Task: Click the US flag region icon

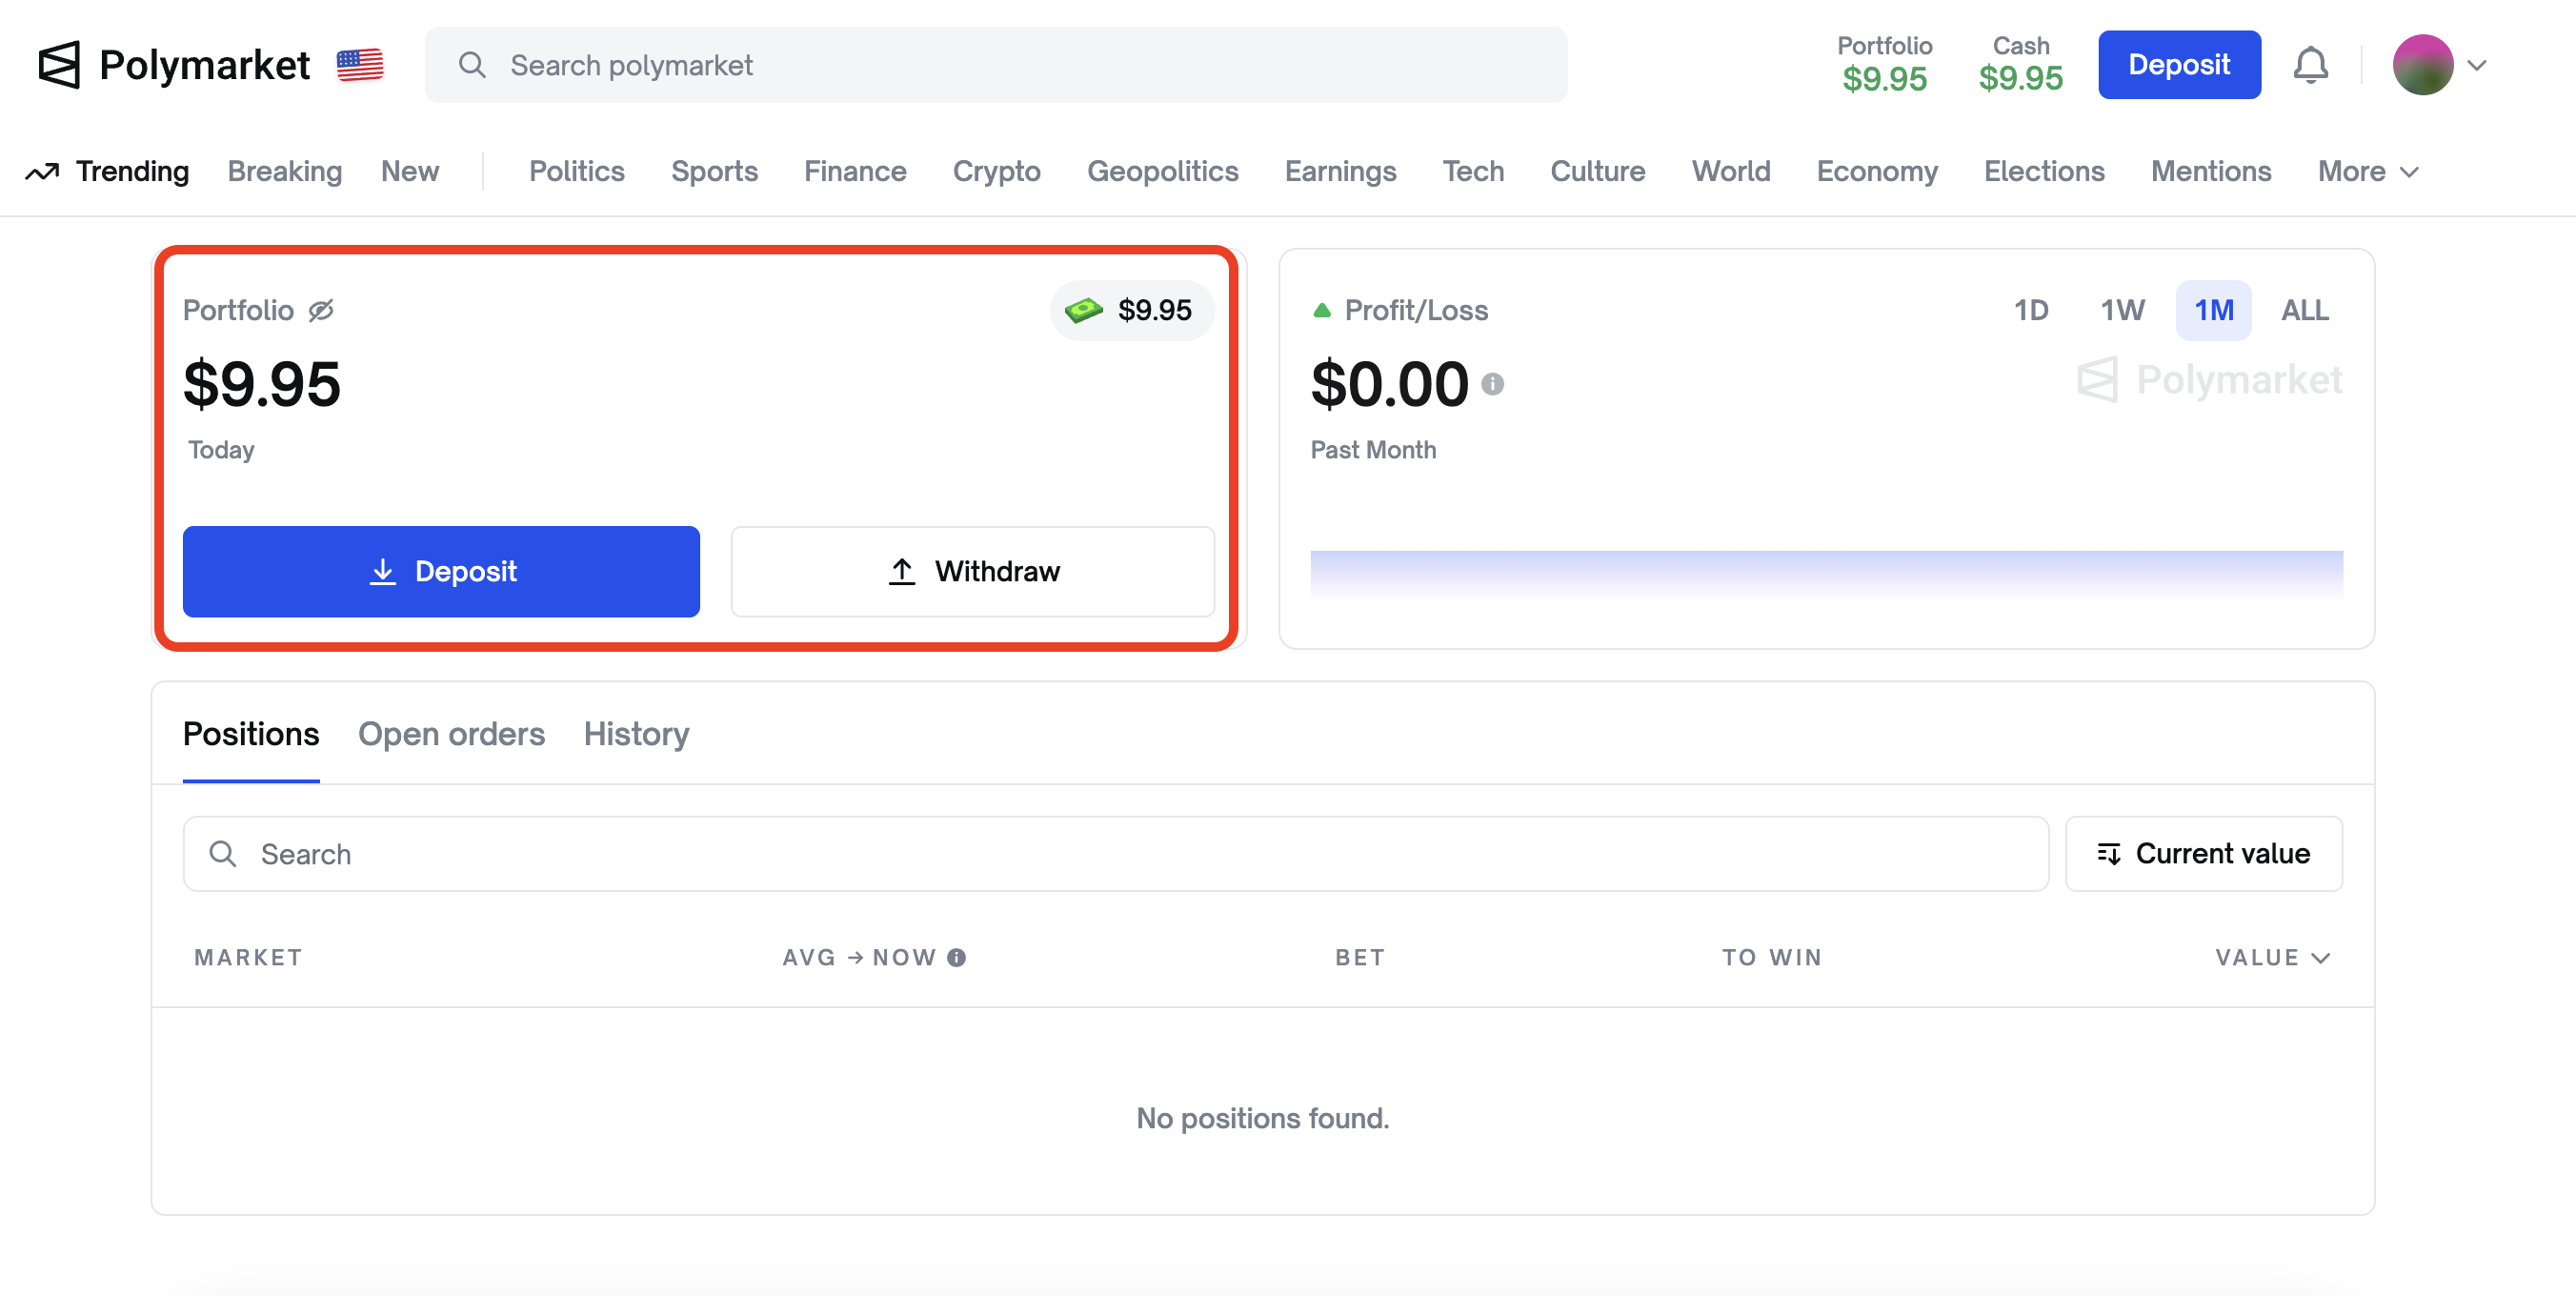Action: [360, 65]
